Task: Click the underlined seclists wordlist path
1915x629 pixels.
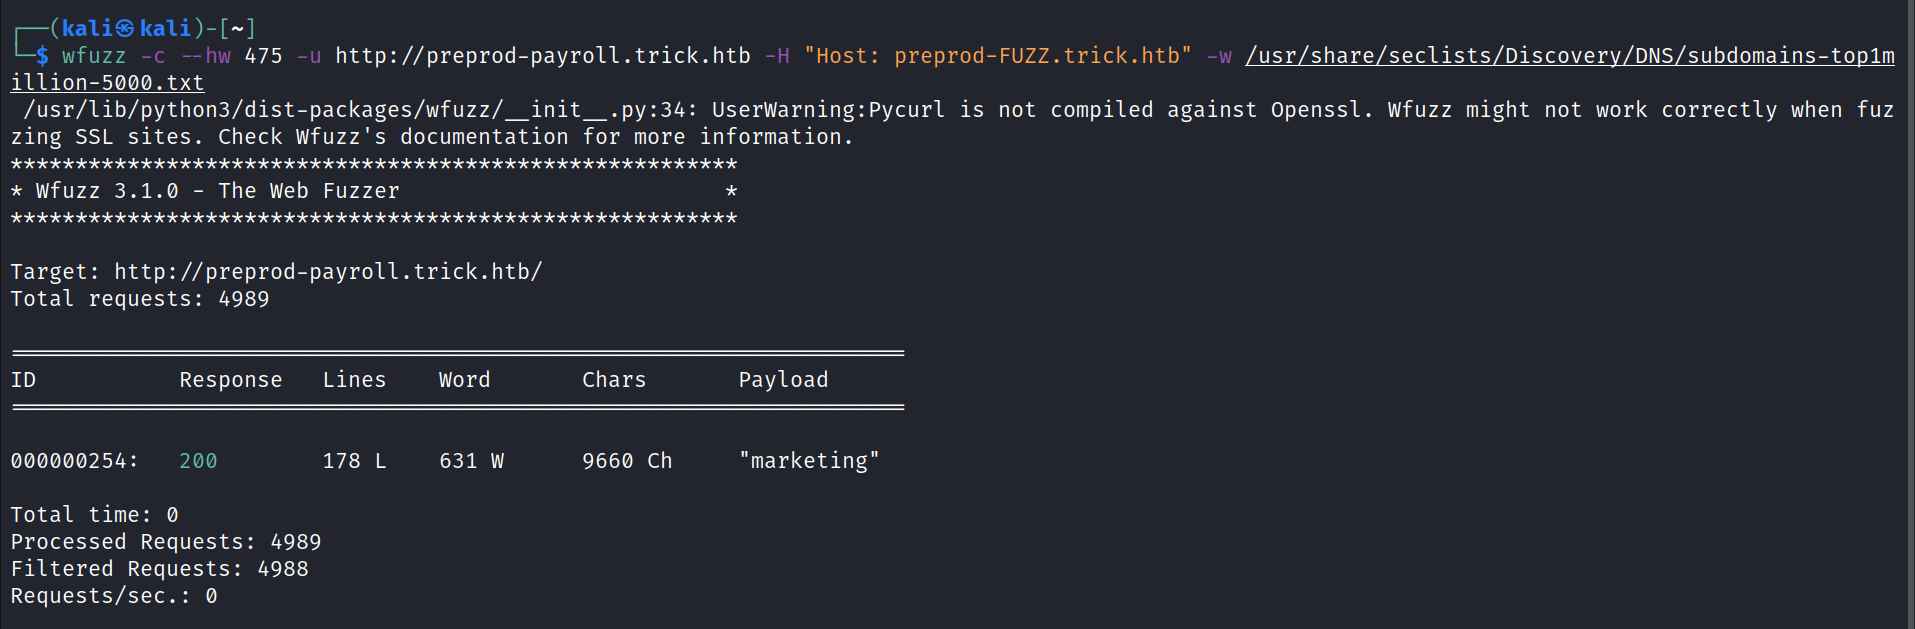Action: point(1569,56)
